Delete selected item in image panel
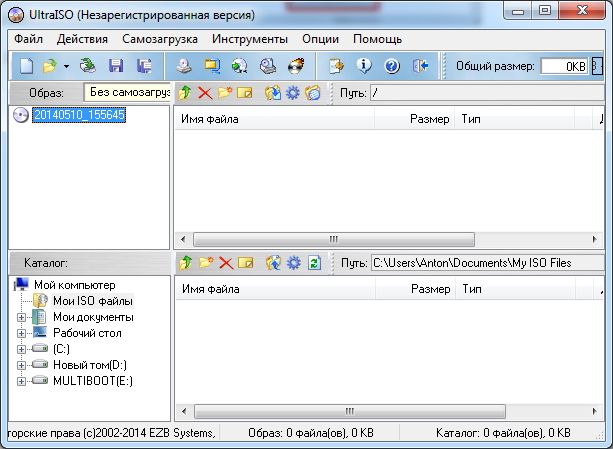This screenshot has height=449, width=613. pyautogui.click(x=205, y=93)
